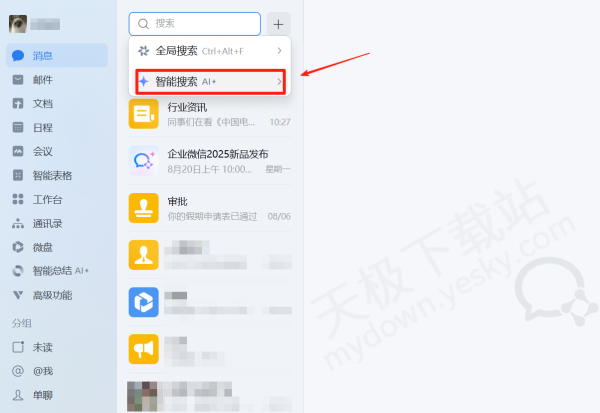The image size is (600, 413).
Task: Open the 邮件 mail icon in sidebar
Action: pos(18,80)
